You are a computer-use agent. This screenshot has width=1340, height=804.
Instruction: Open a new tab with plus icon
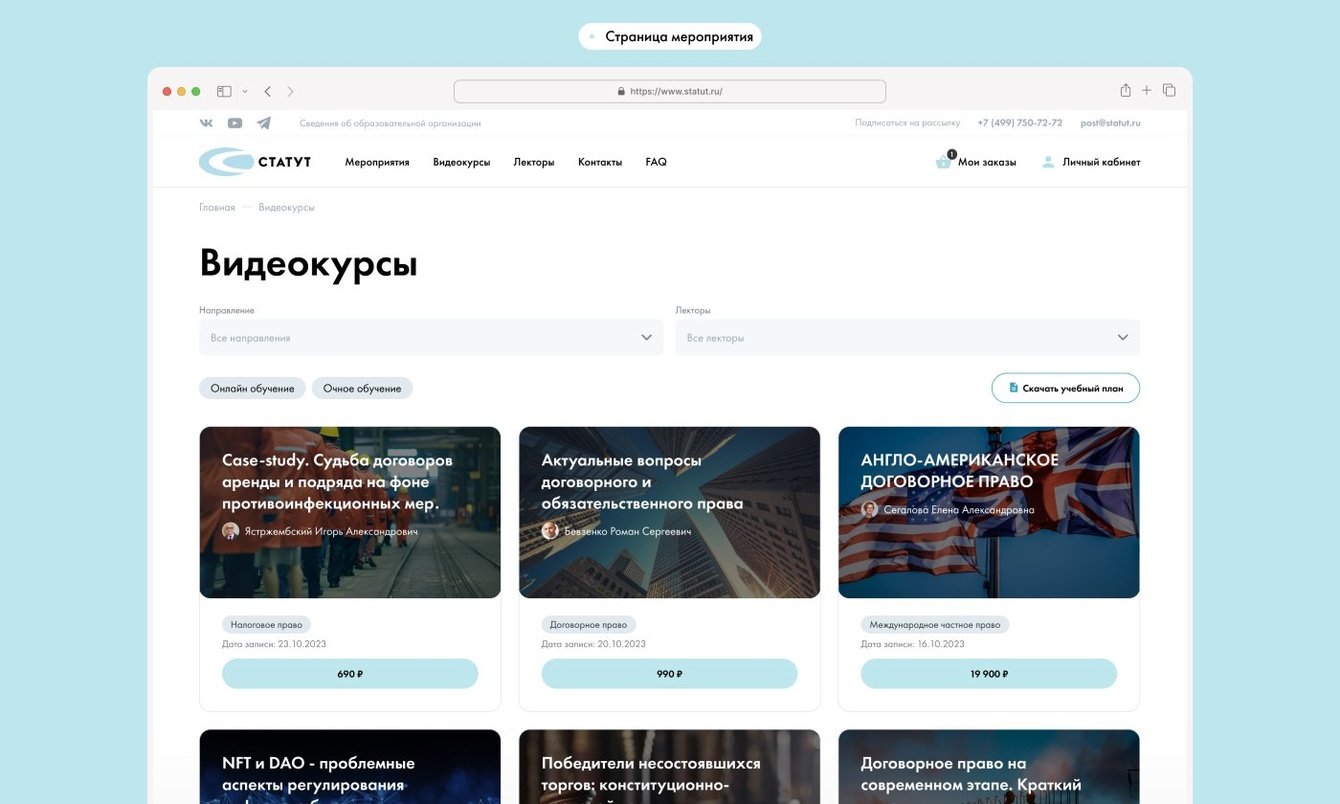click(x=1147, y=90)
